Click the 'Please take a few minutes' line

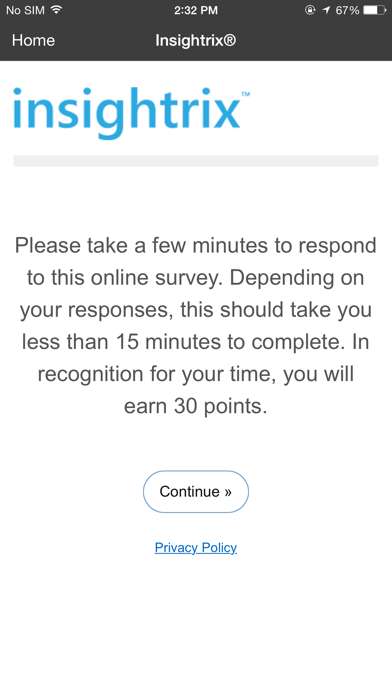pos(196,245)
